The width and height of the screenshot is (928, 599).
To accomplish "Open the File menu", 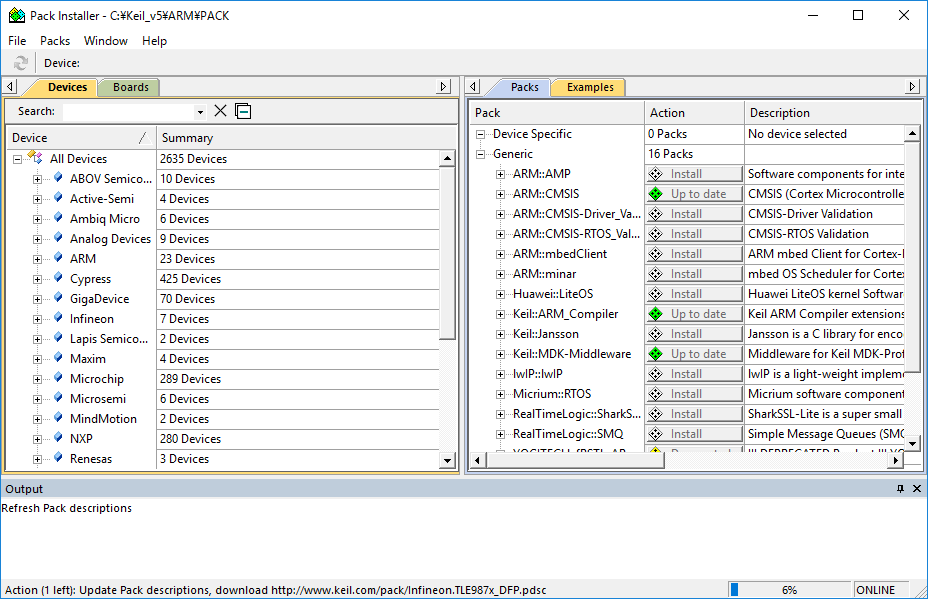I will (x=17, y=40).
